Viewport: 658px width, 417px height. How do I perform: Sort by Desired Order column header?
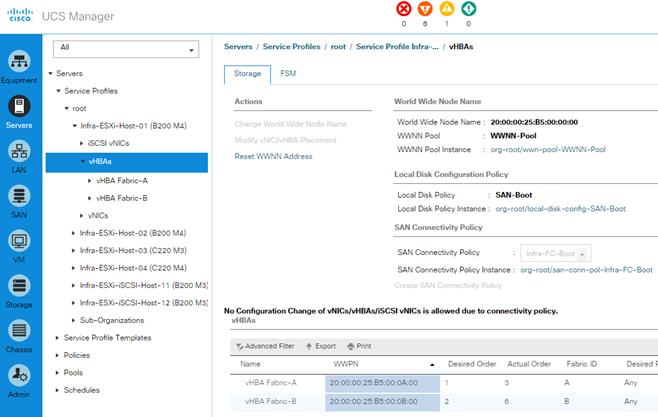coord(472,364)
